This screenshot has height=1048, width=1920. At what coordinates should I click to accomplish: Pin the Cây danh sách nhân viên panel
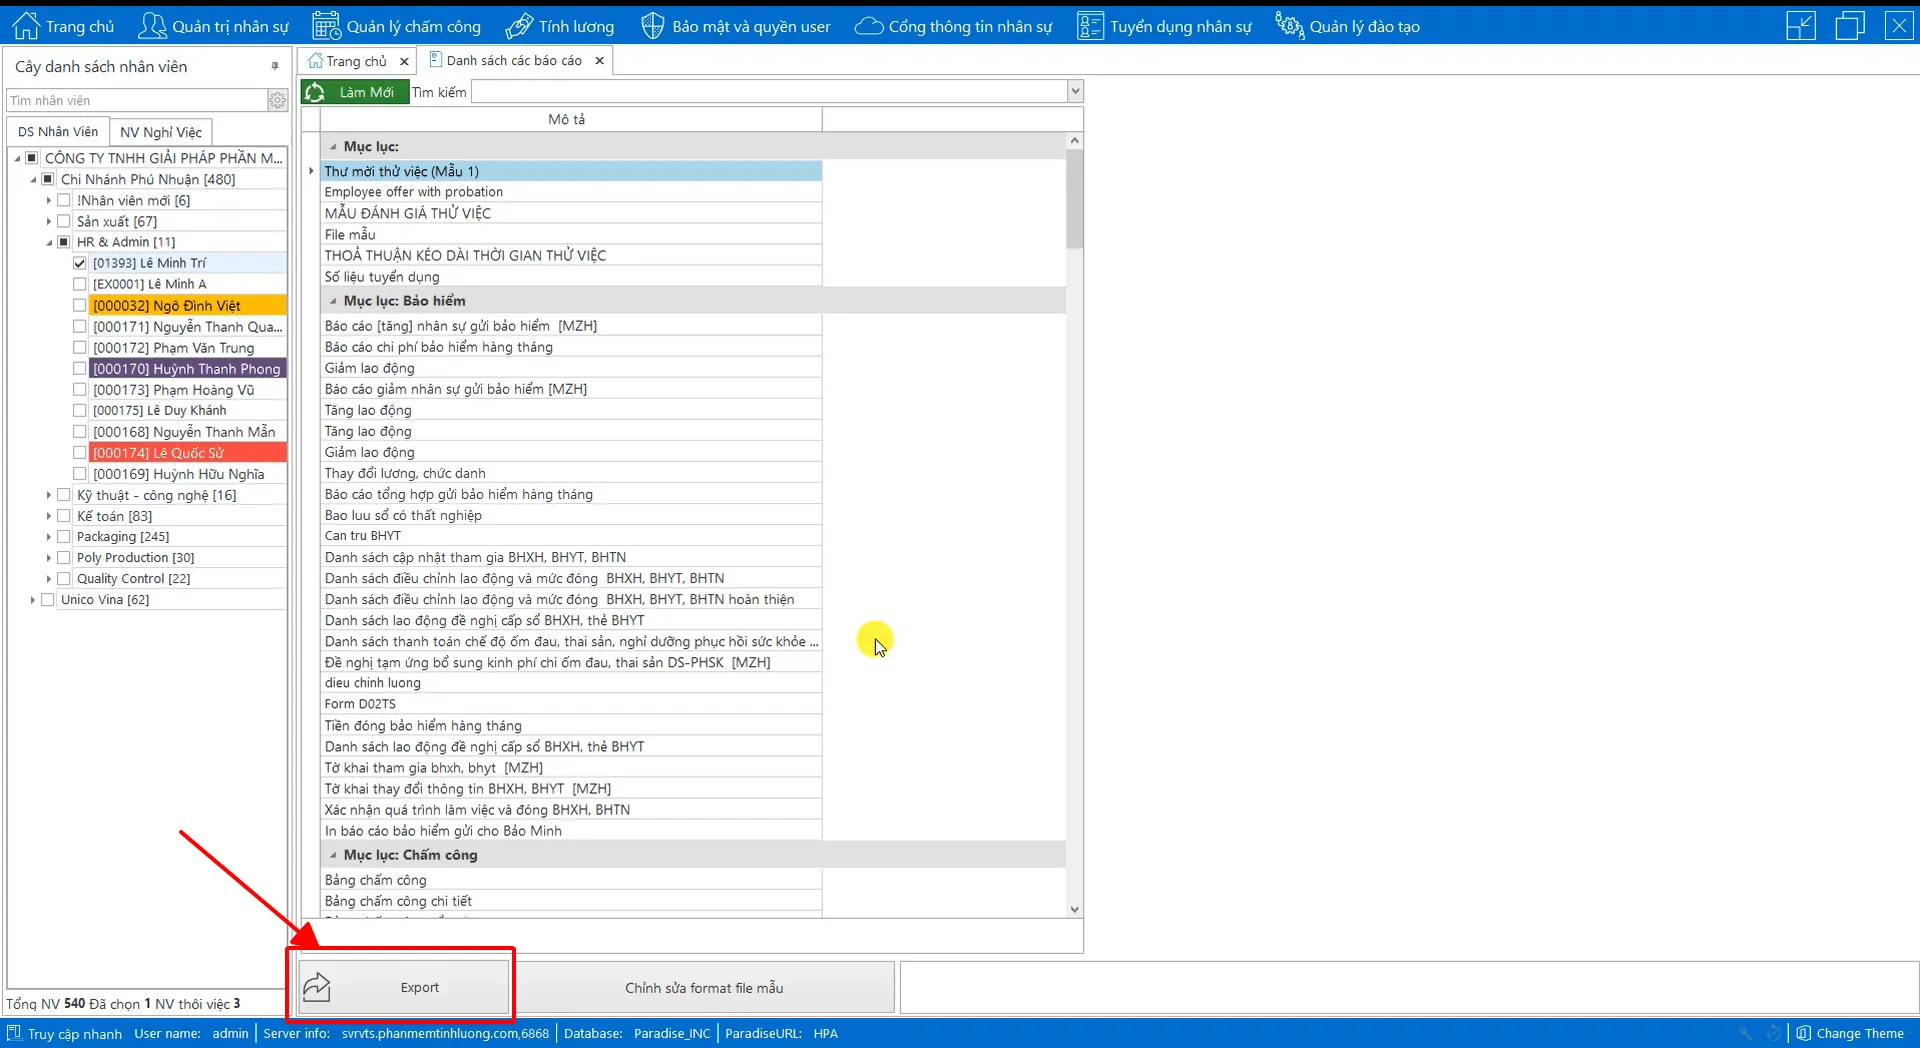275,66
